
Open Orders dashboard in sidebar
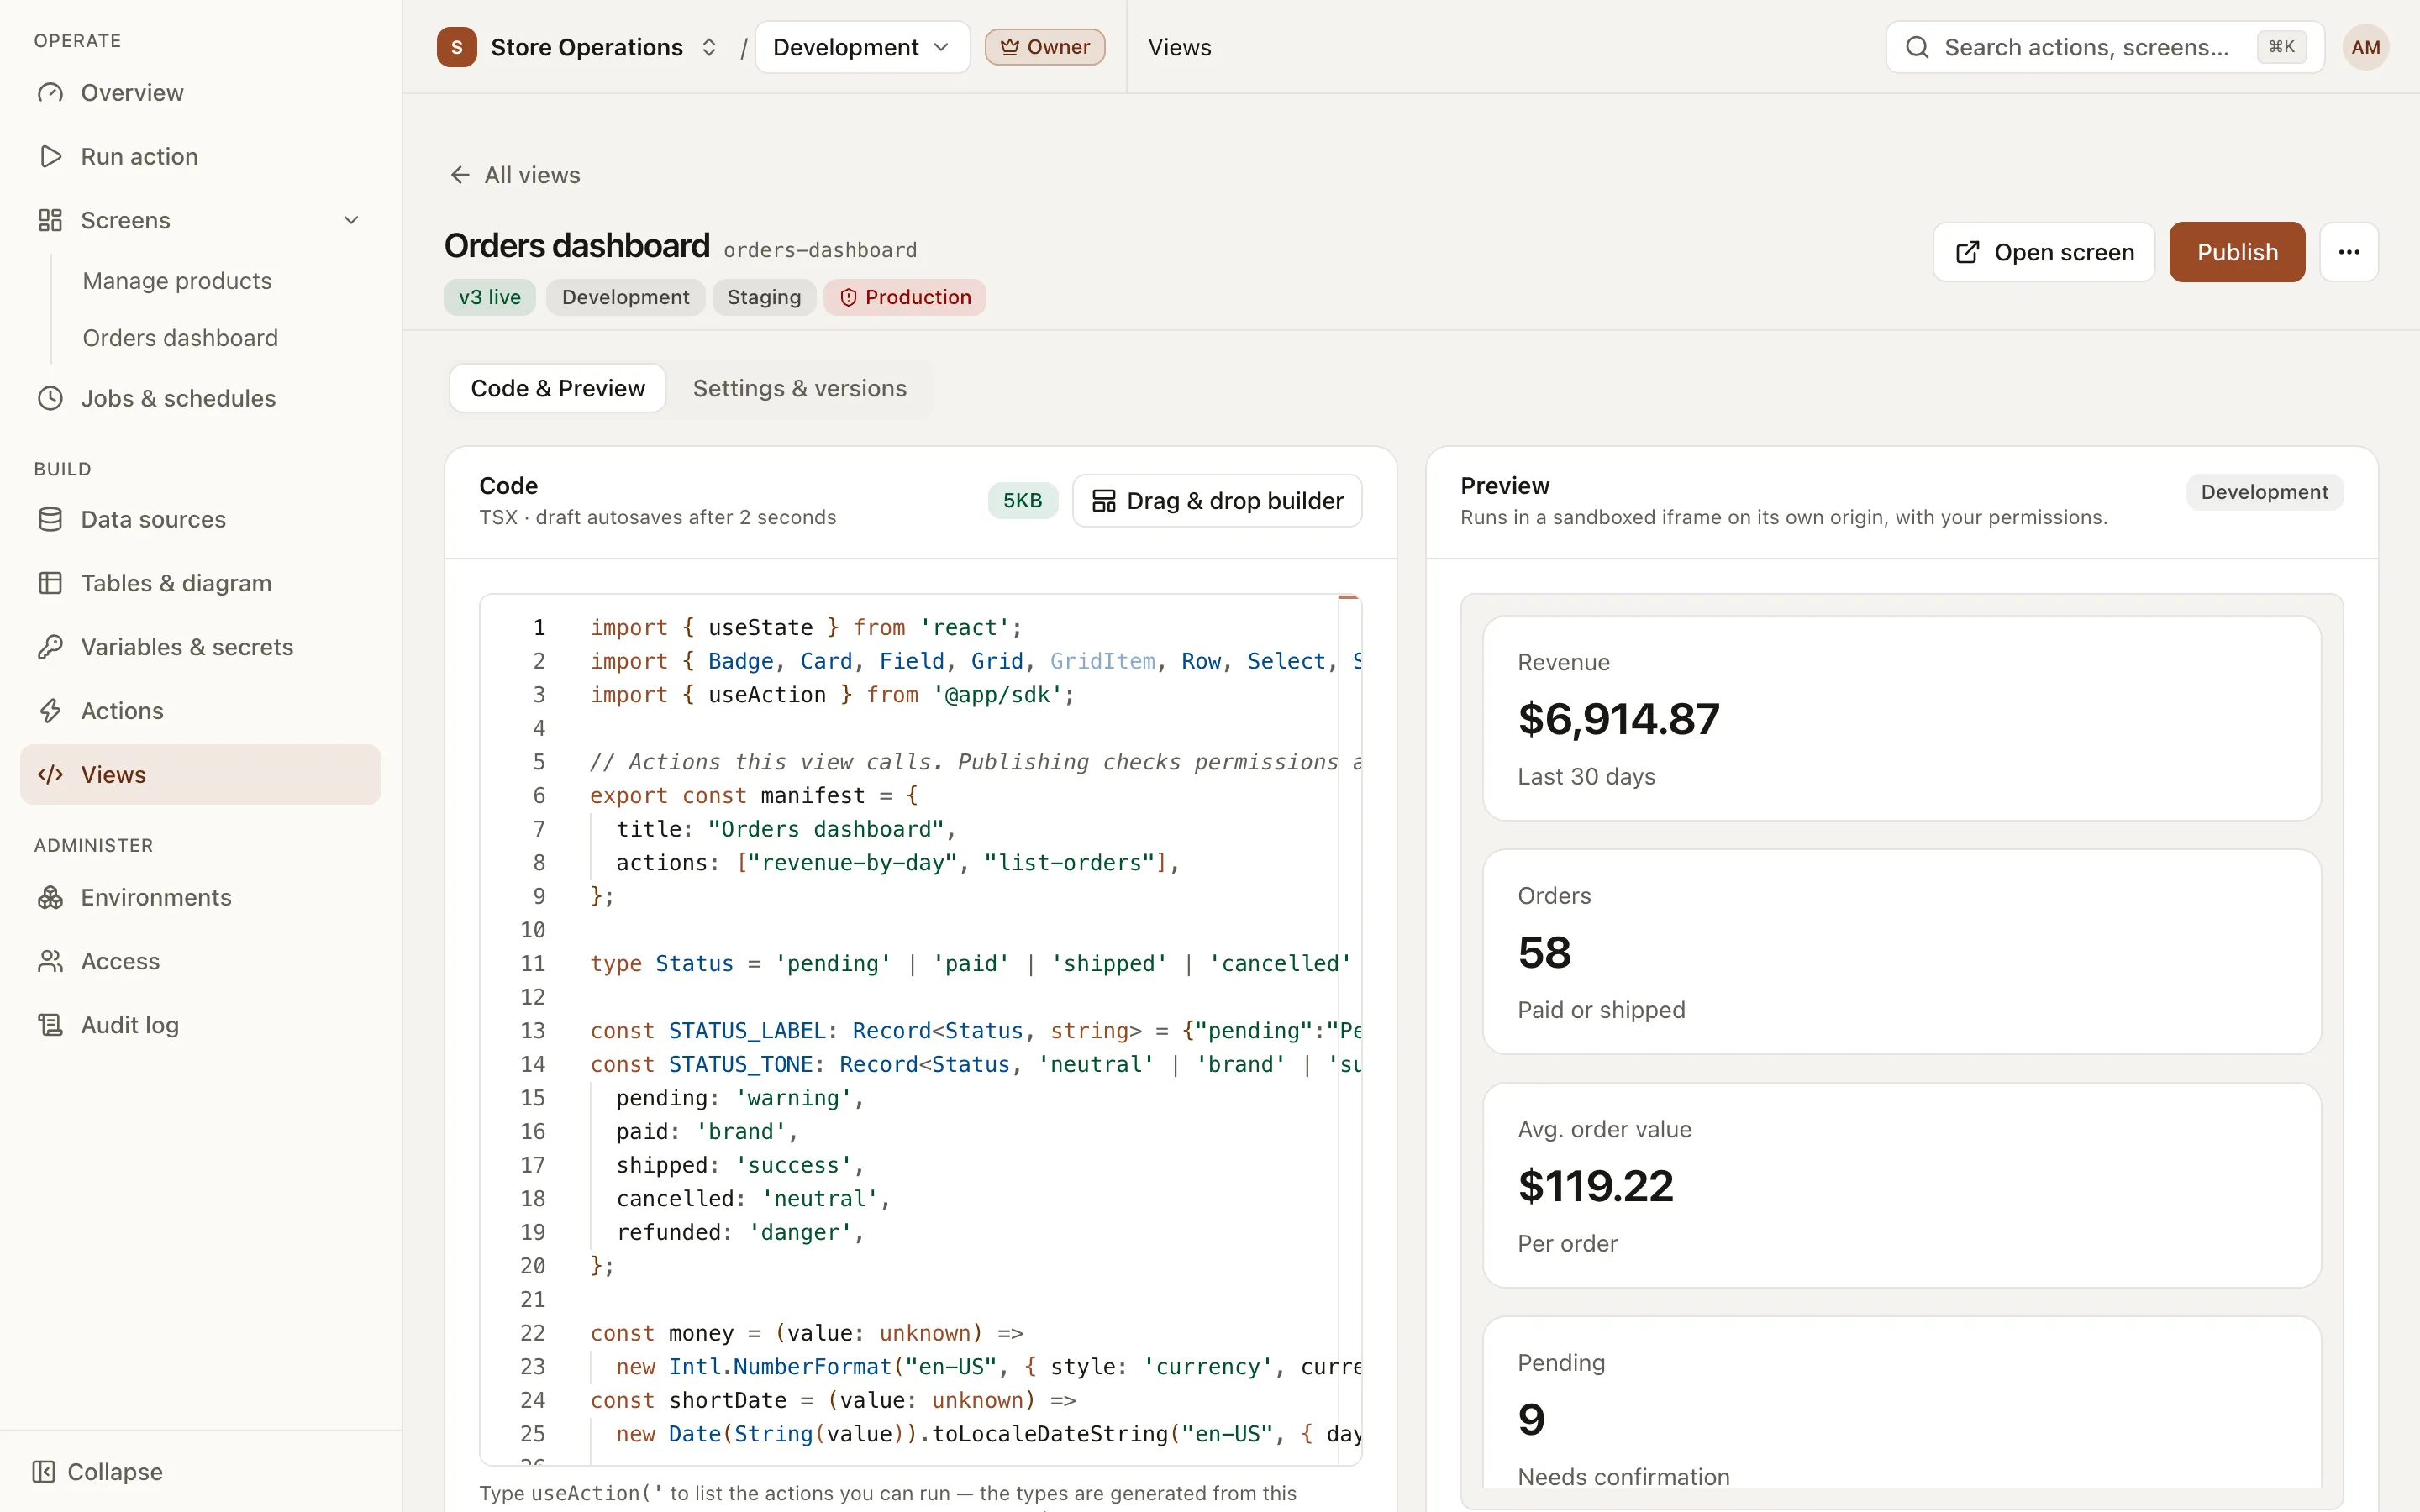180,338
